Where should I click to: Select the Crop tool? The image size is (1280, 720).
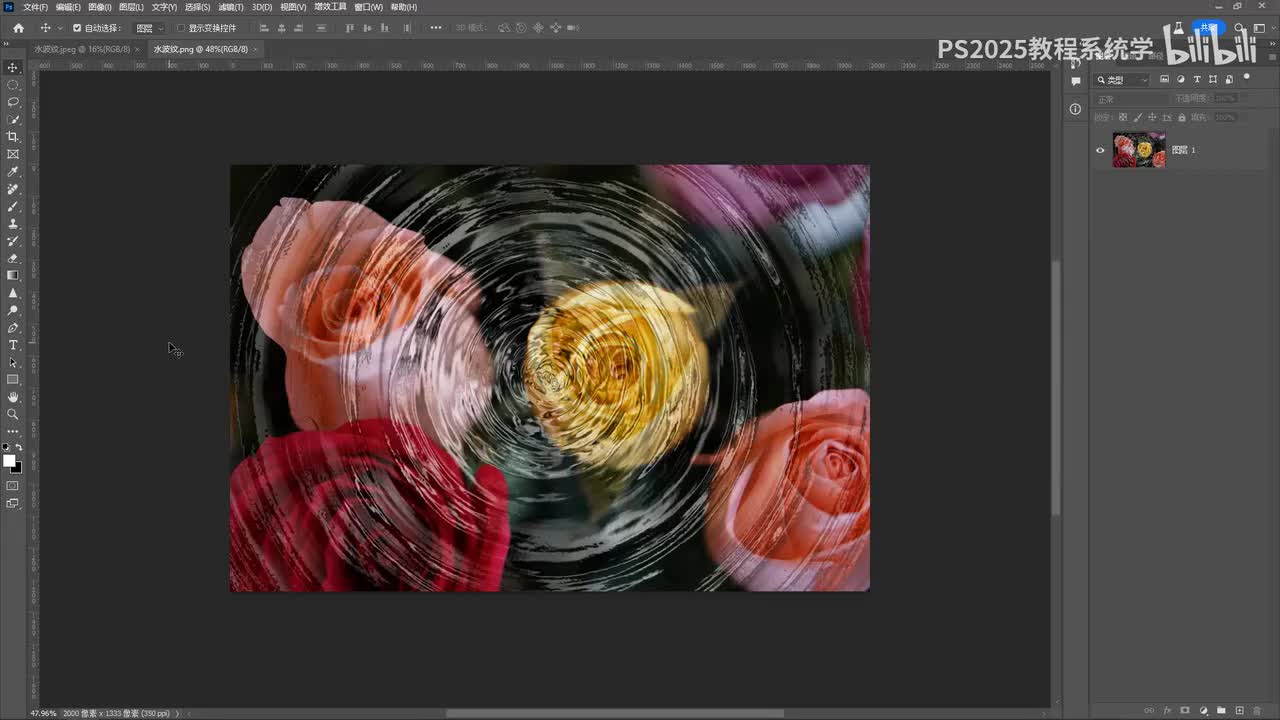(13, 137)
